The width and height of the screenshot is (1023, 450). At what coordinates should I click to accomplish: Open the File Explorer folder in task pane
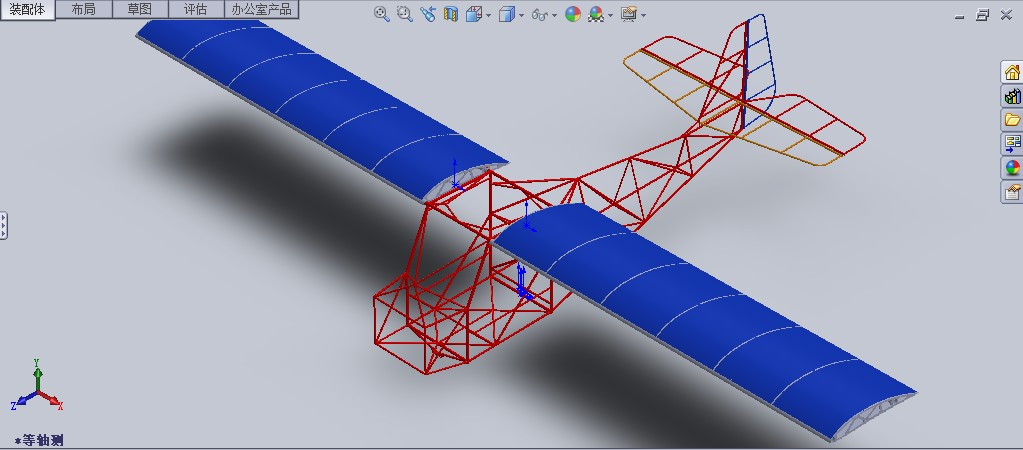pyautogui.click(x=1012, y=119)
